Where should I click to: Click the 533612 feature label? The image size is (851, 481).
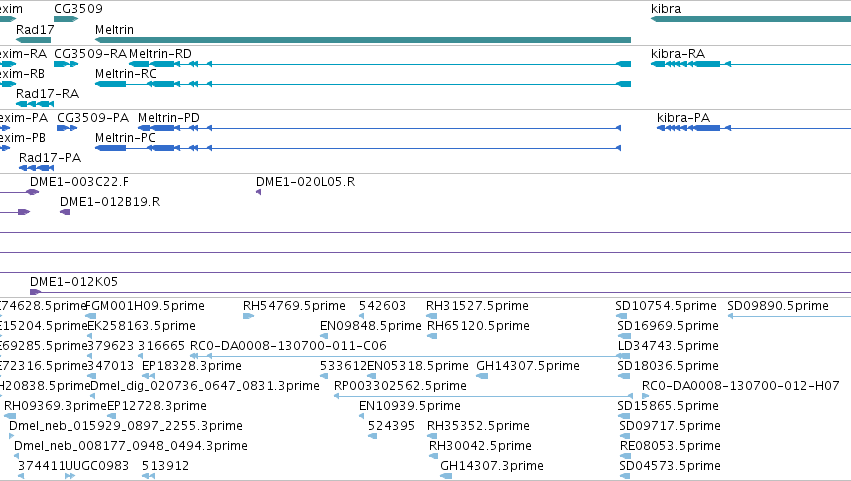point(344,366)
